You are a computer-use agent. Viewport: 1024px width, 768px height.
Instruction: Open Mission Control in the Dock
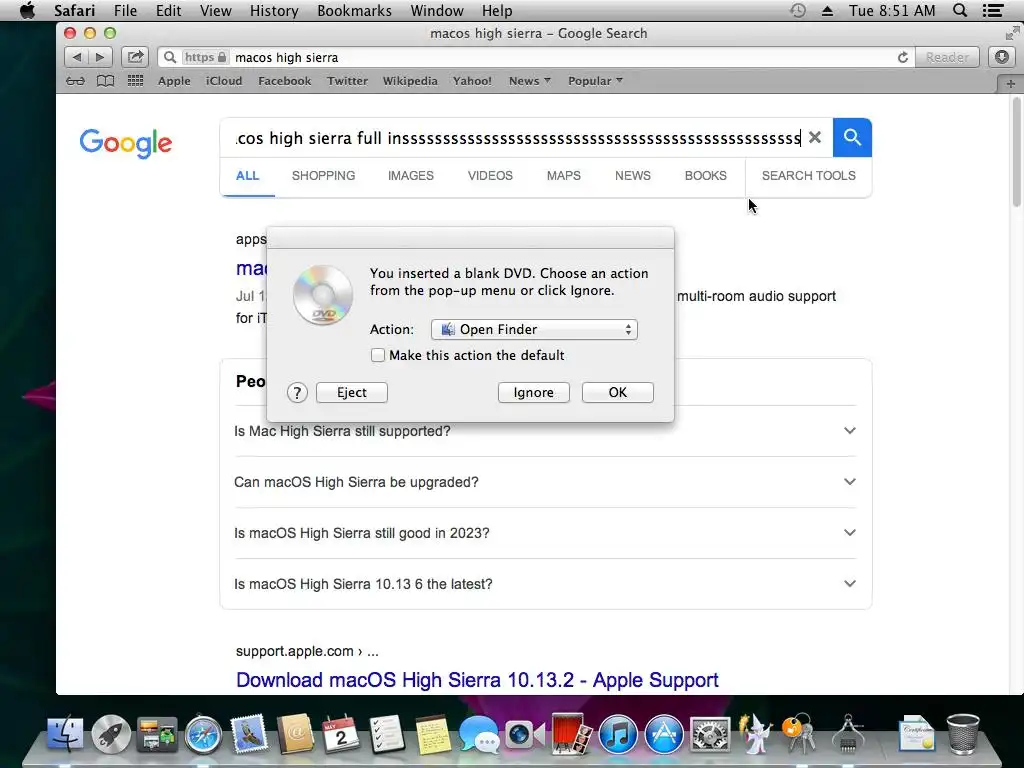click(157, 733)
